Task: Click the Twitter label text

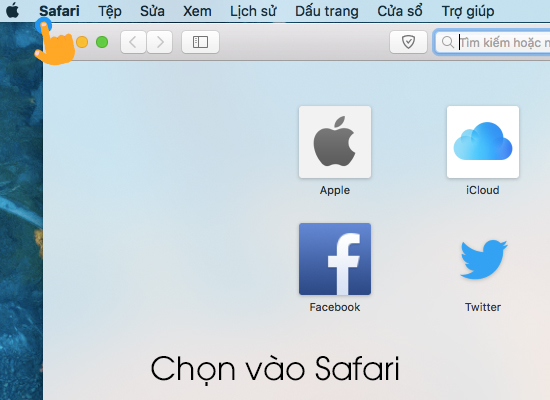Action: point(483,307)
